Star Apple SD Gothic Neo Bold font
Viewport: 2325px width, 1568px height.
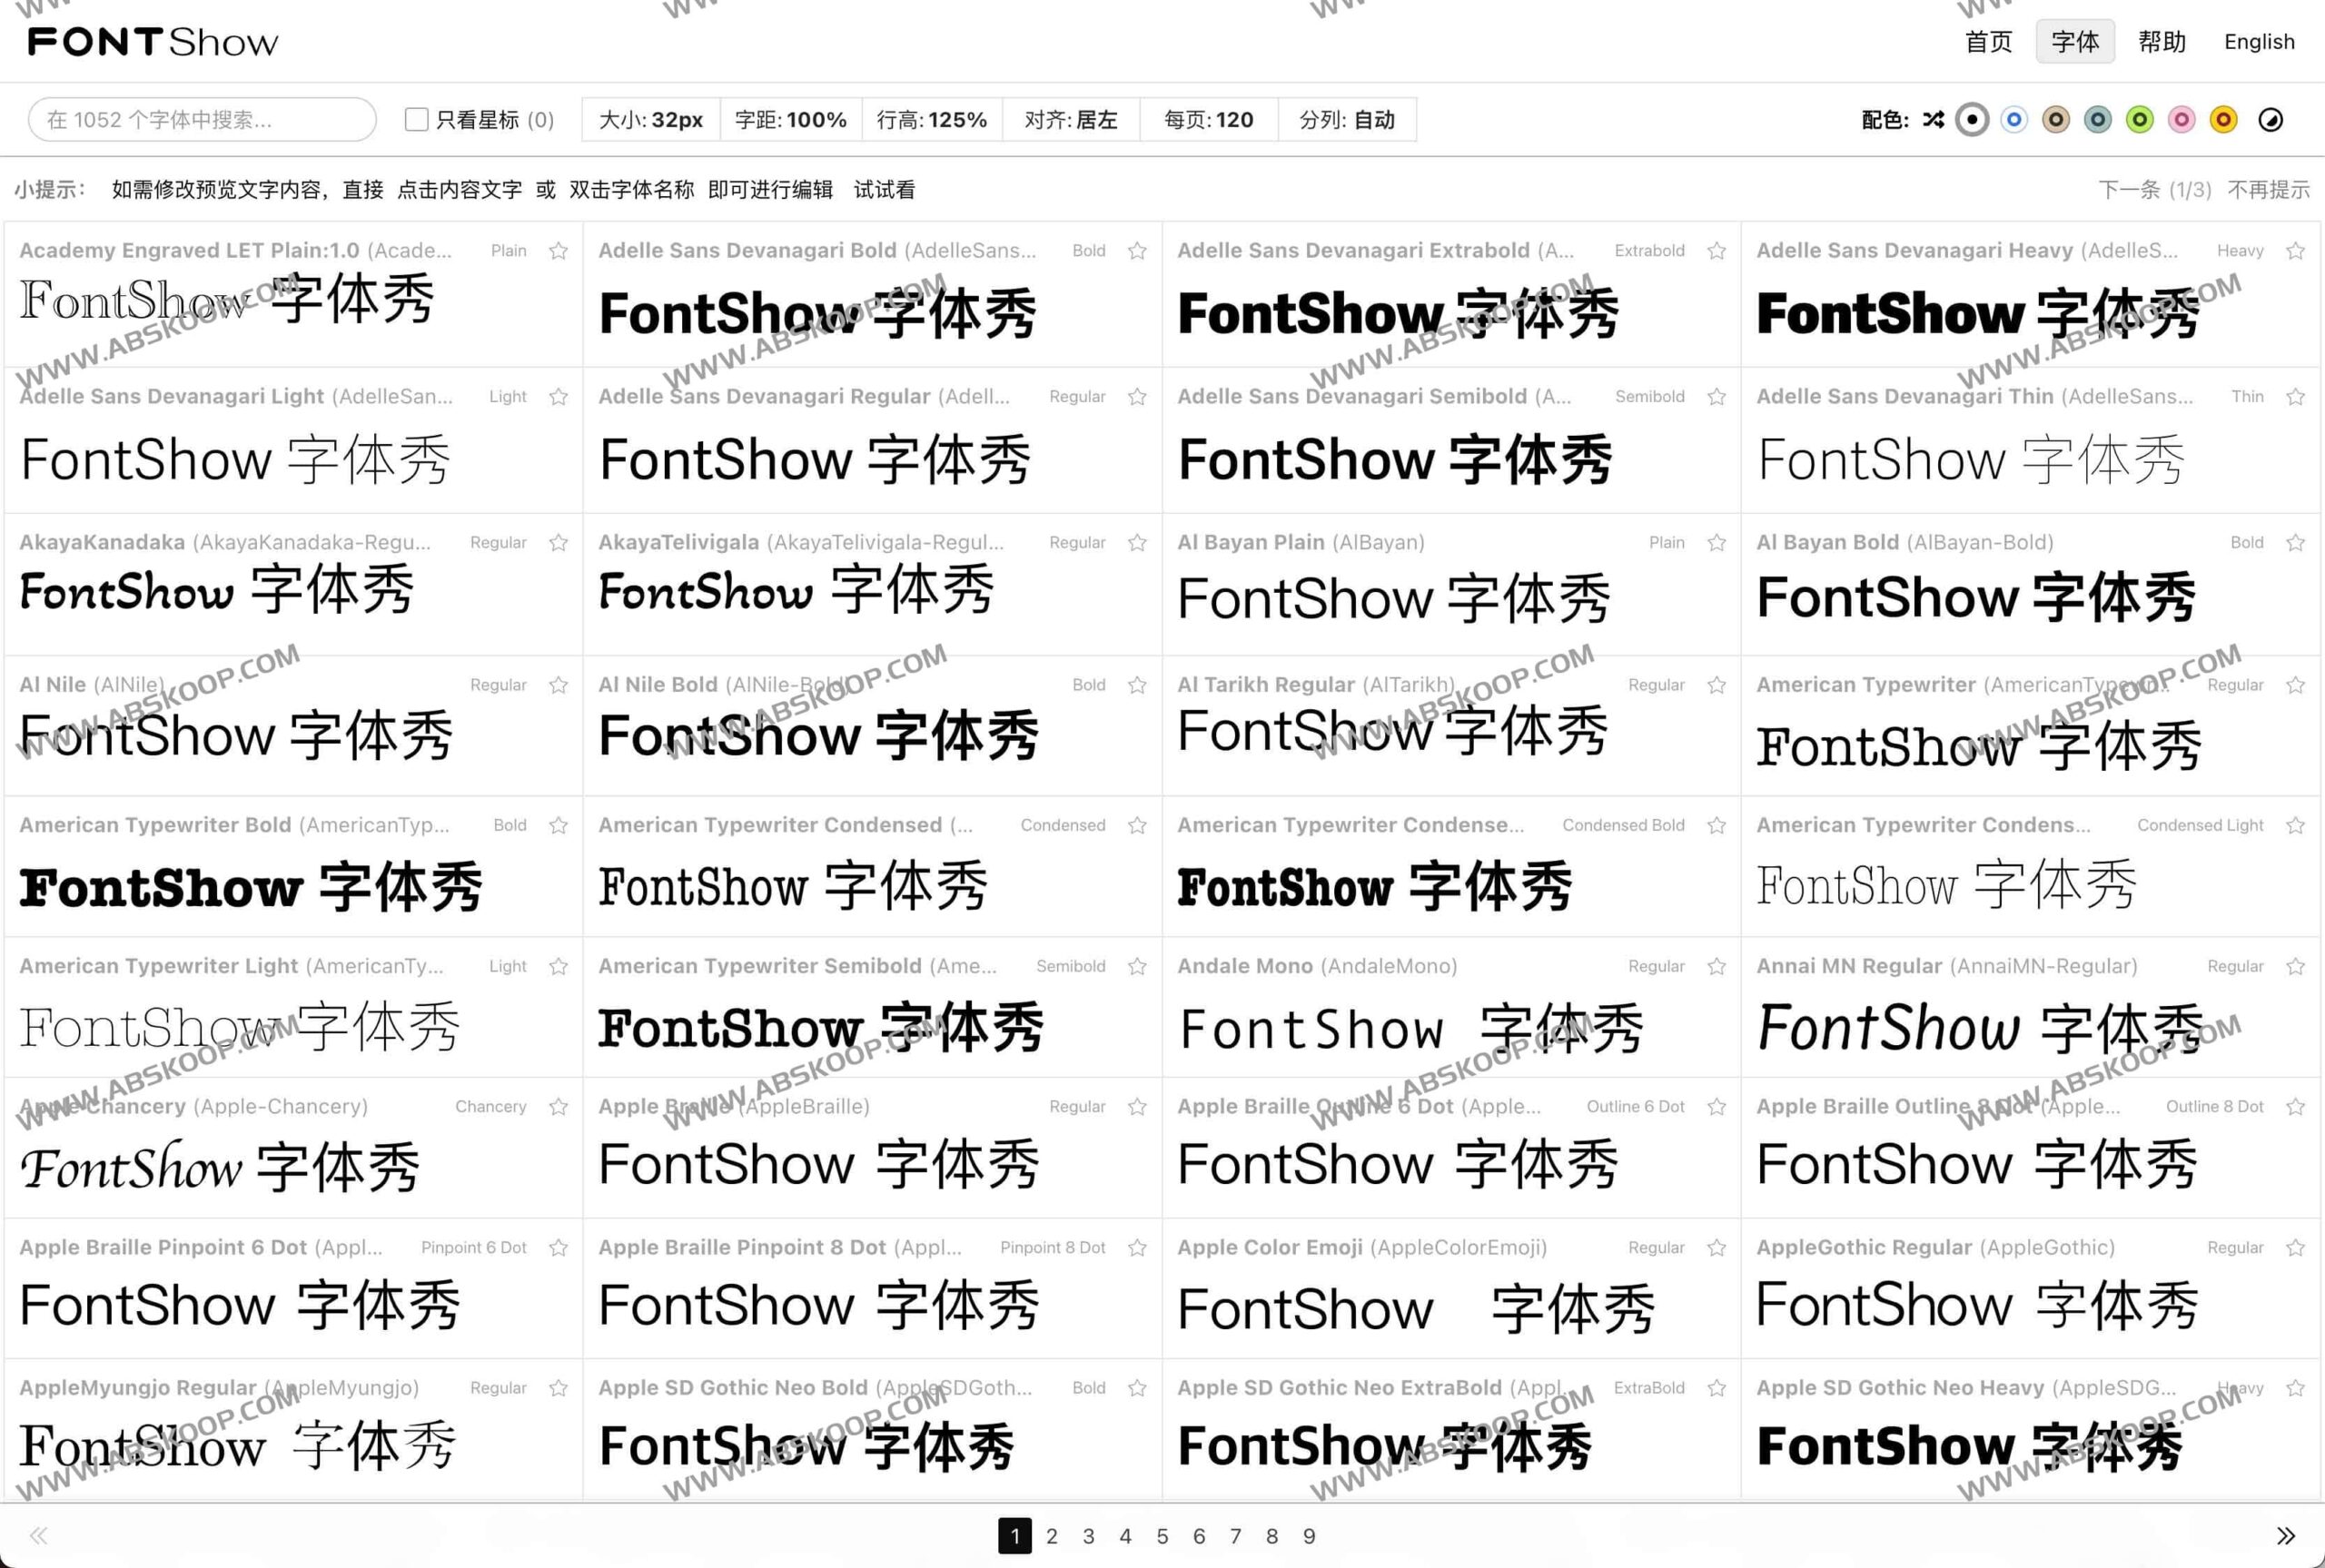coord(1138,1388)
